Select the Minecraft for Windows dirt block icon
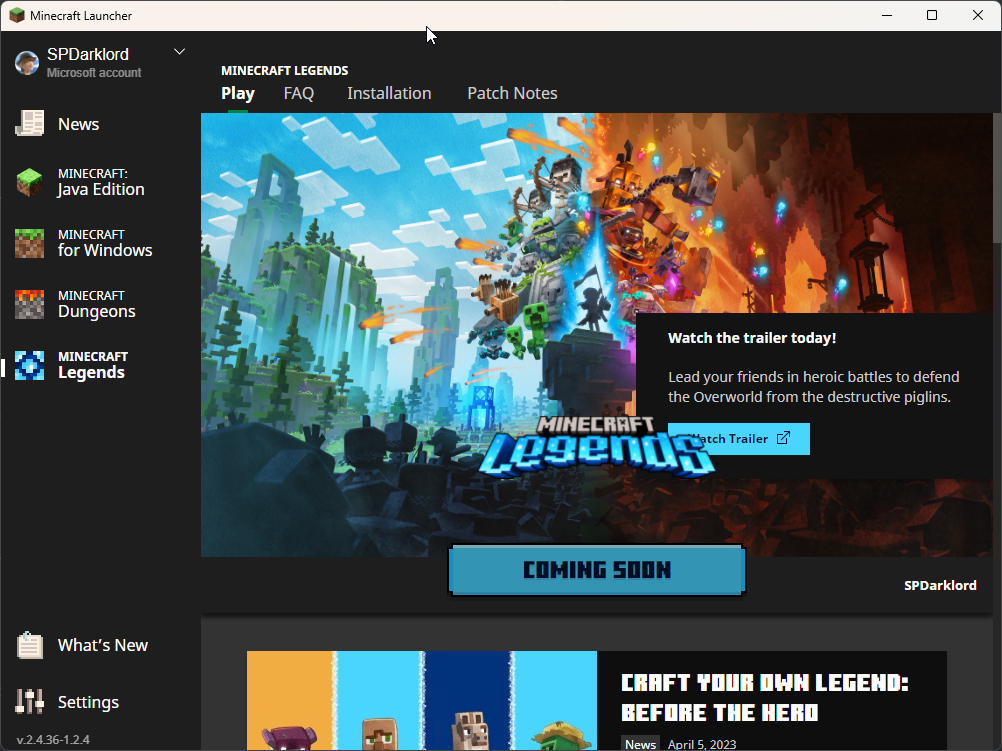The height and width of the screenshot is (751, 1002). (x=29, y=244)
